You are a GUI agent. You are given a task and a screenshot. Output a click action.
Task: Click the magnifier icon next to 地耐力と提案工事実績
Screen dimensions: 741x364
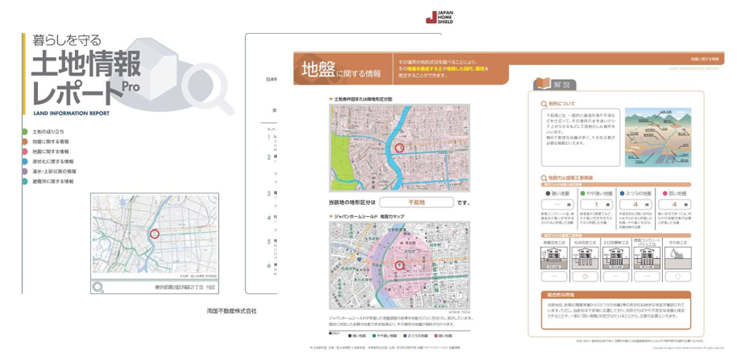[x=543, y=178]
